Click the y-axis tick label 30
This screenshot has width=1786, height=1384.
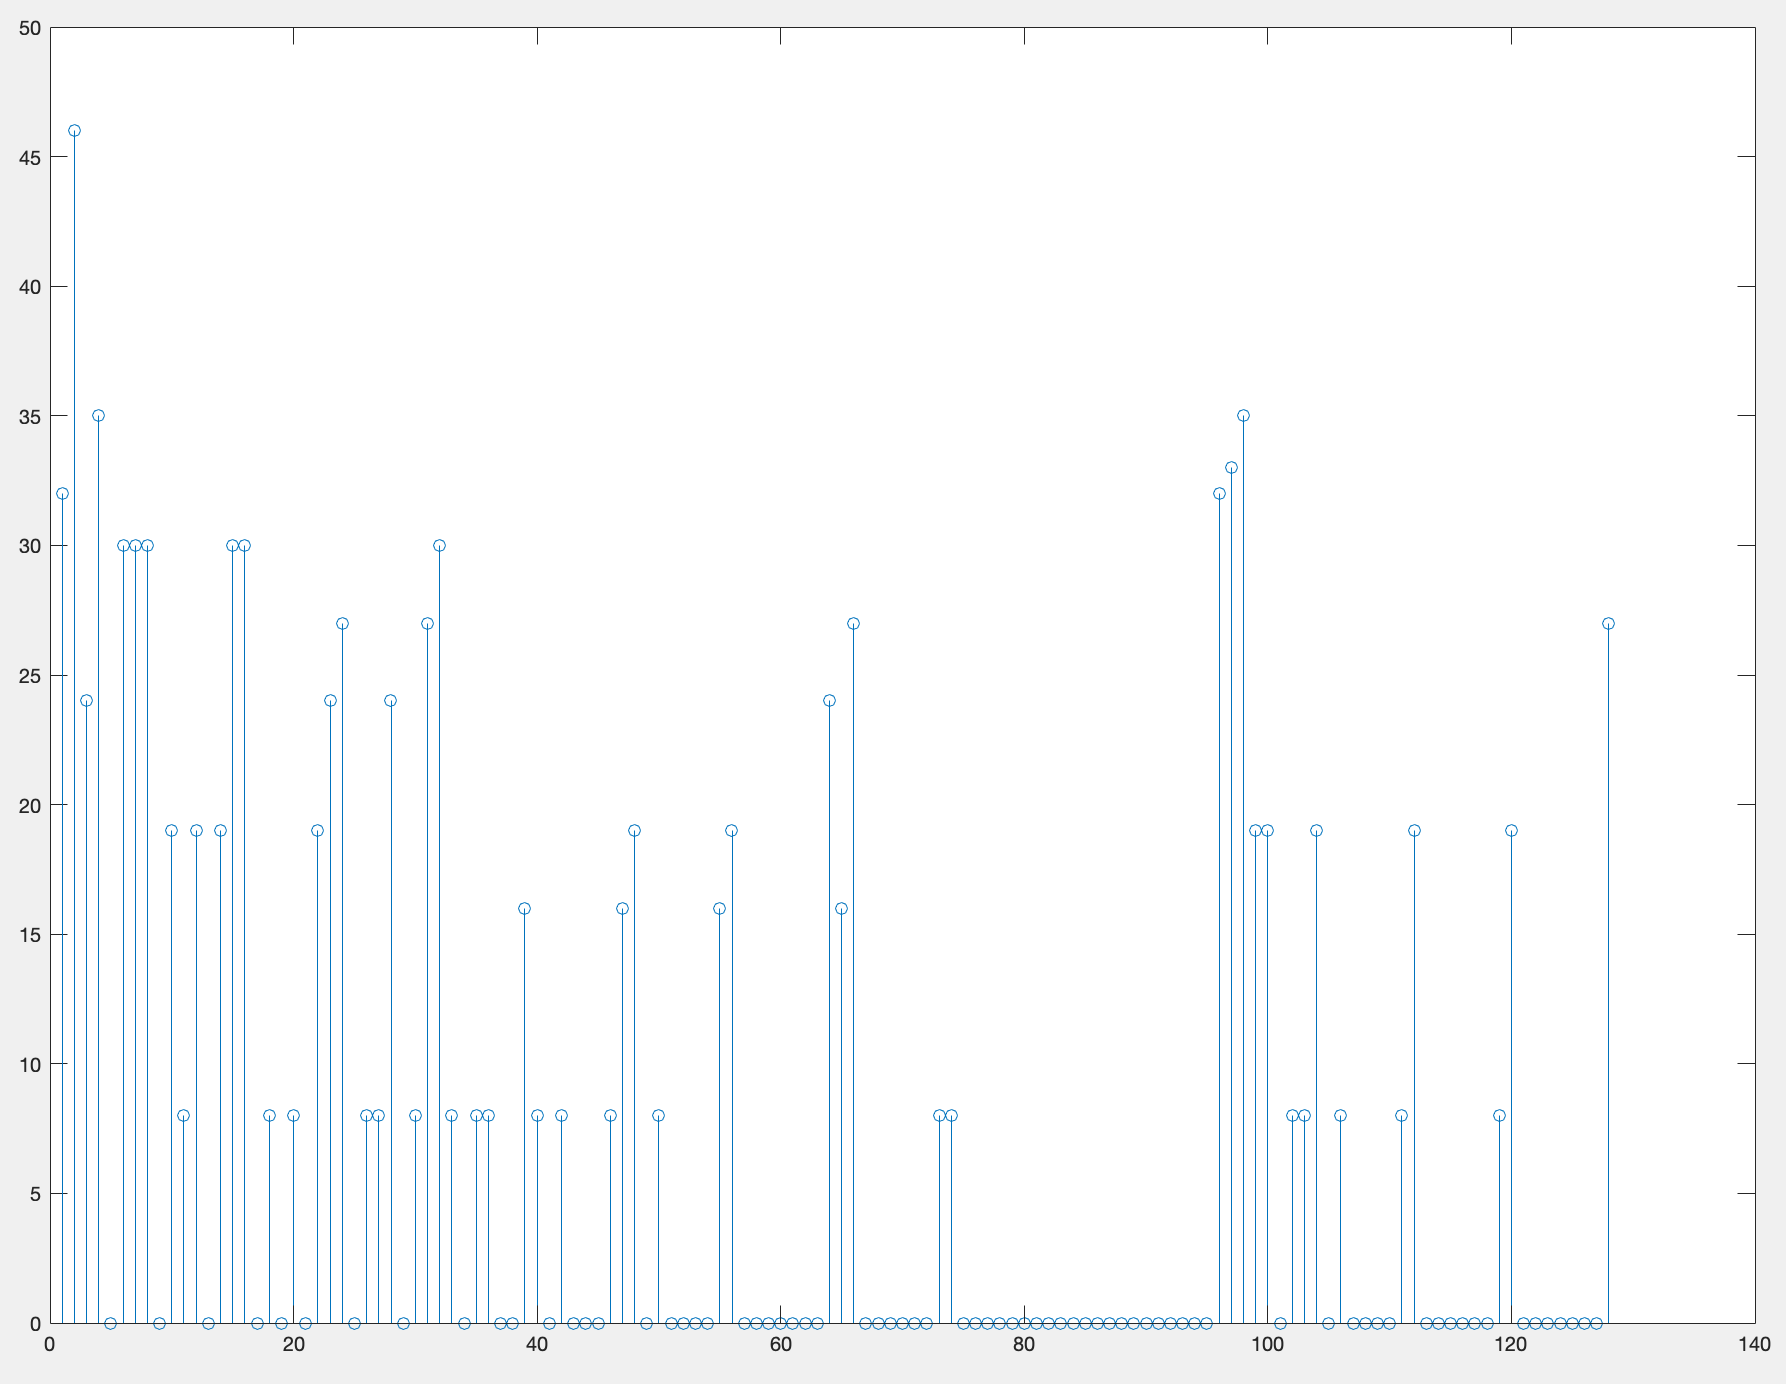29,546
